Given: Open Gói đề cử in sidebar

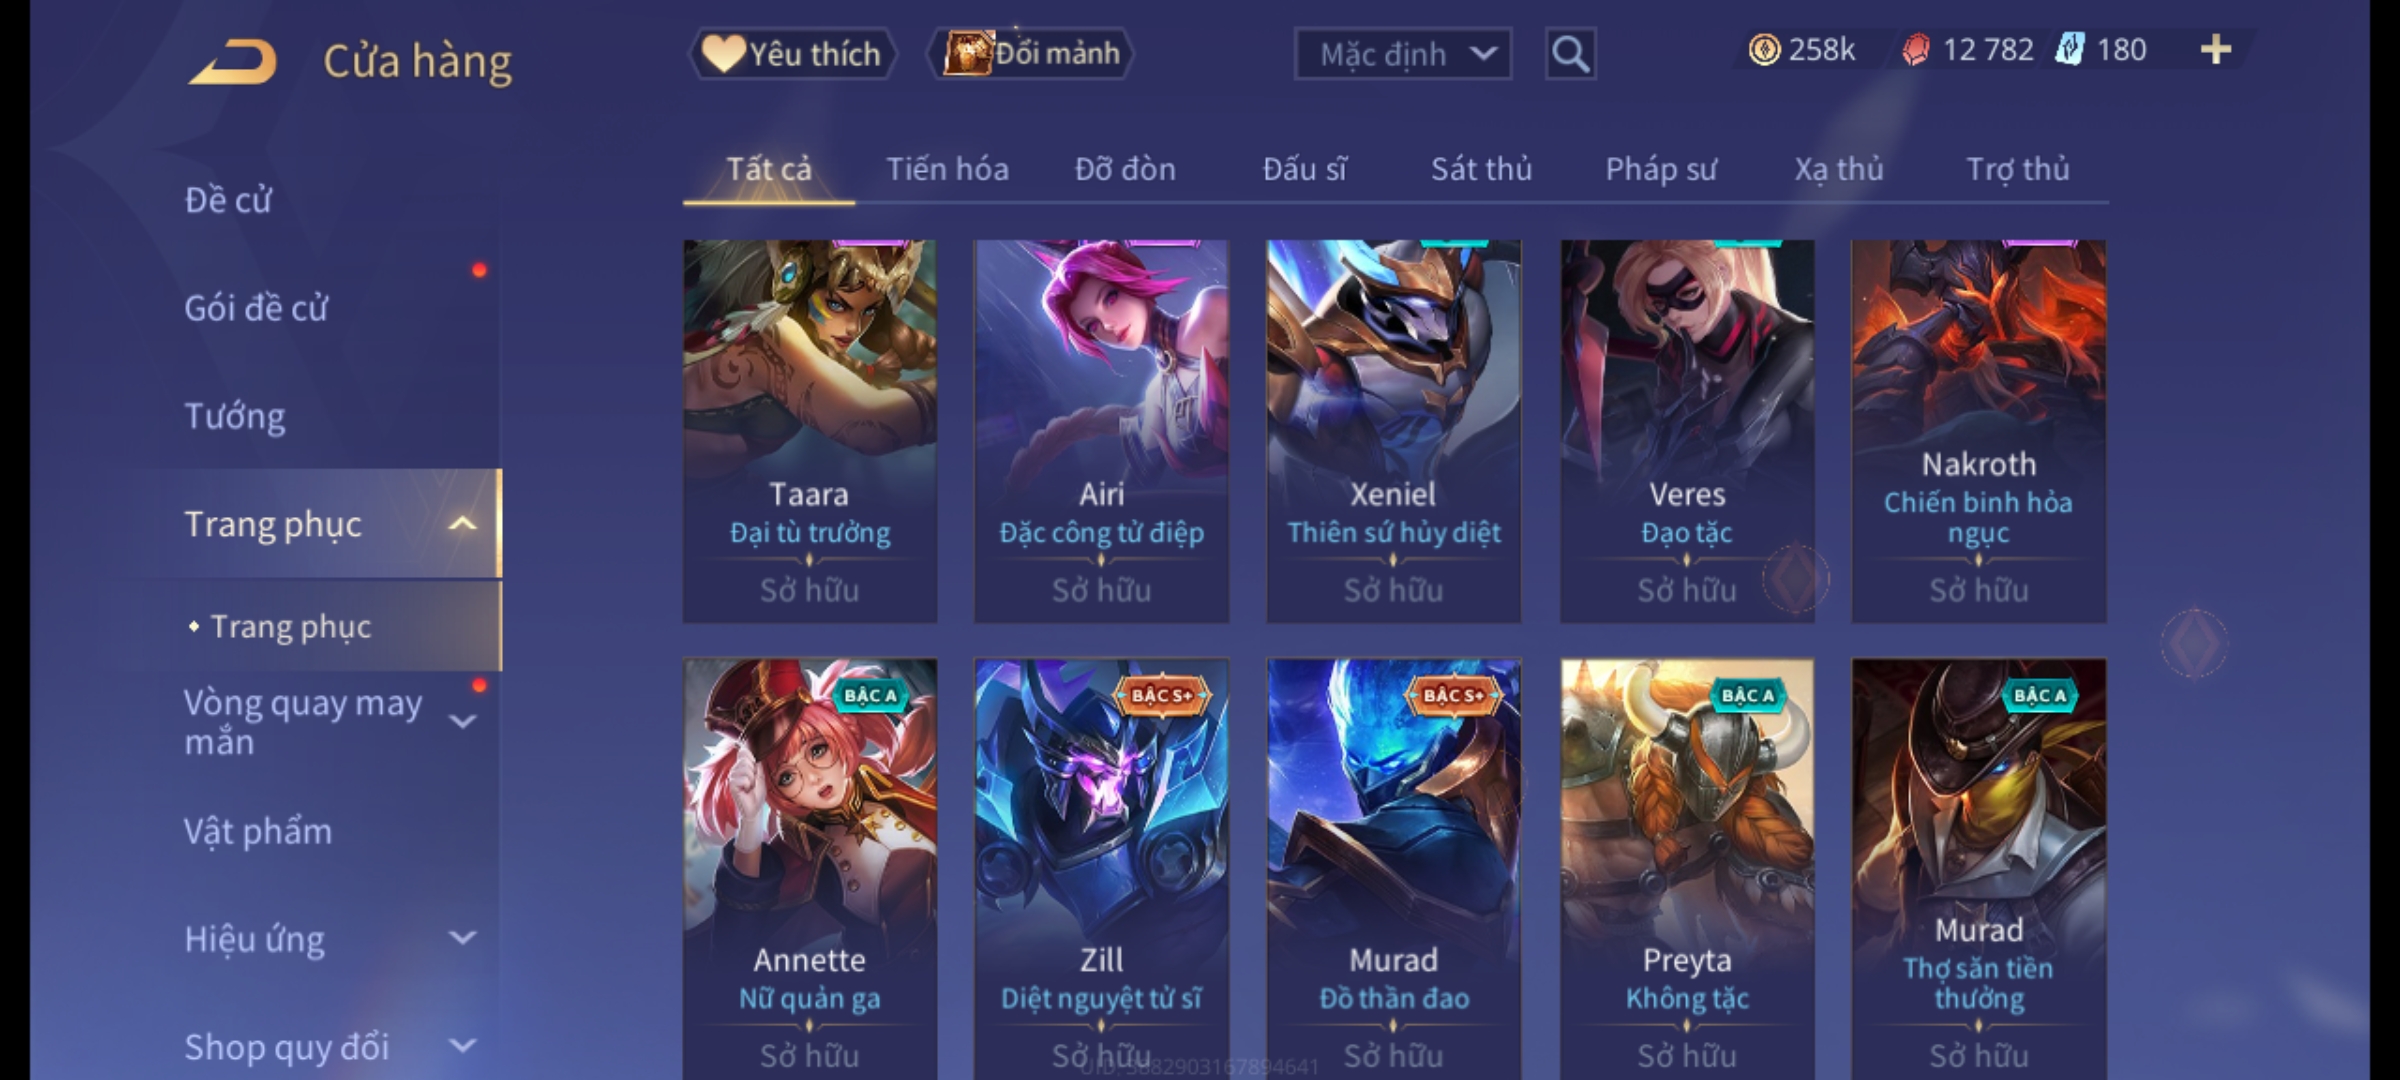Looking at the screenshot, I should [256, 308].
